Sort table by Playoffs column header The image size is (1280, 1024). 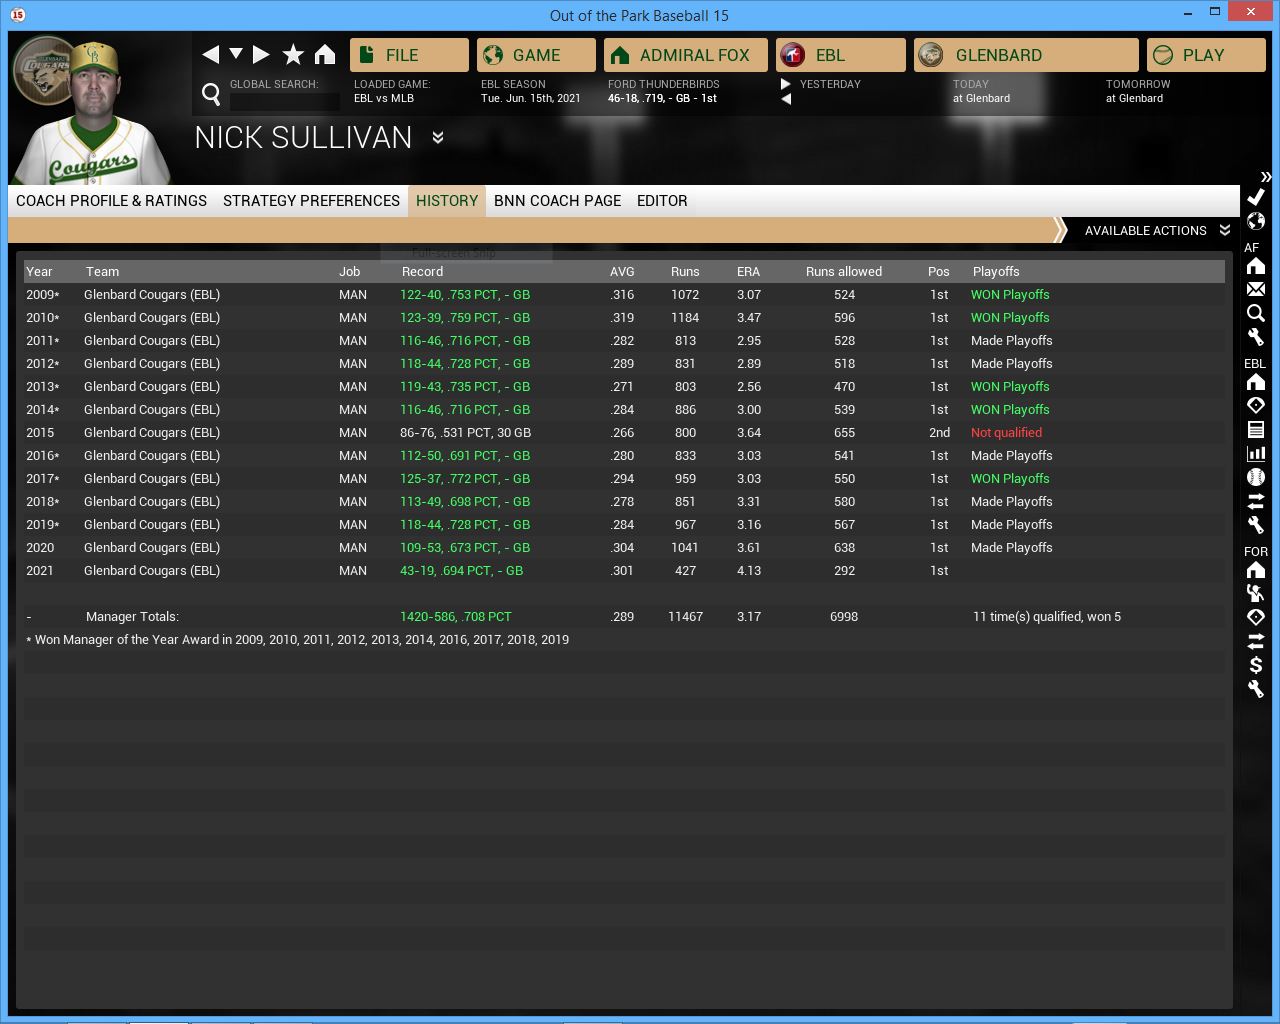tap(996, 272)
